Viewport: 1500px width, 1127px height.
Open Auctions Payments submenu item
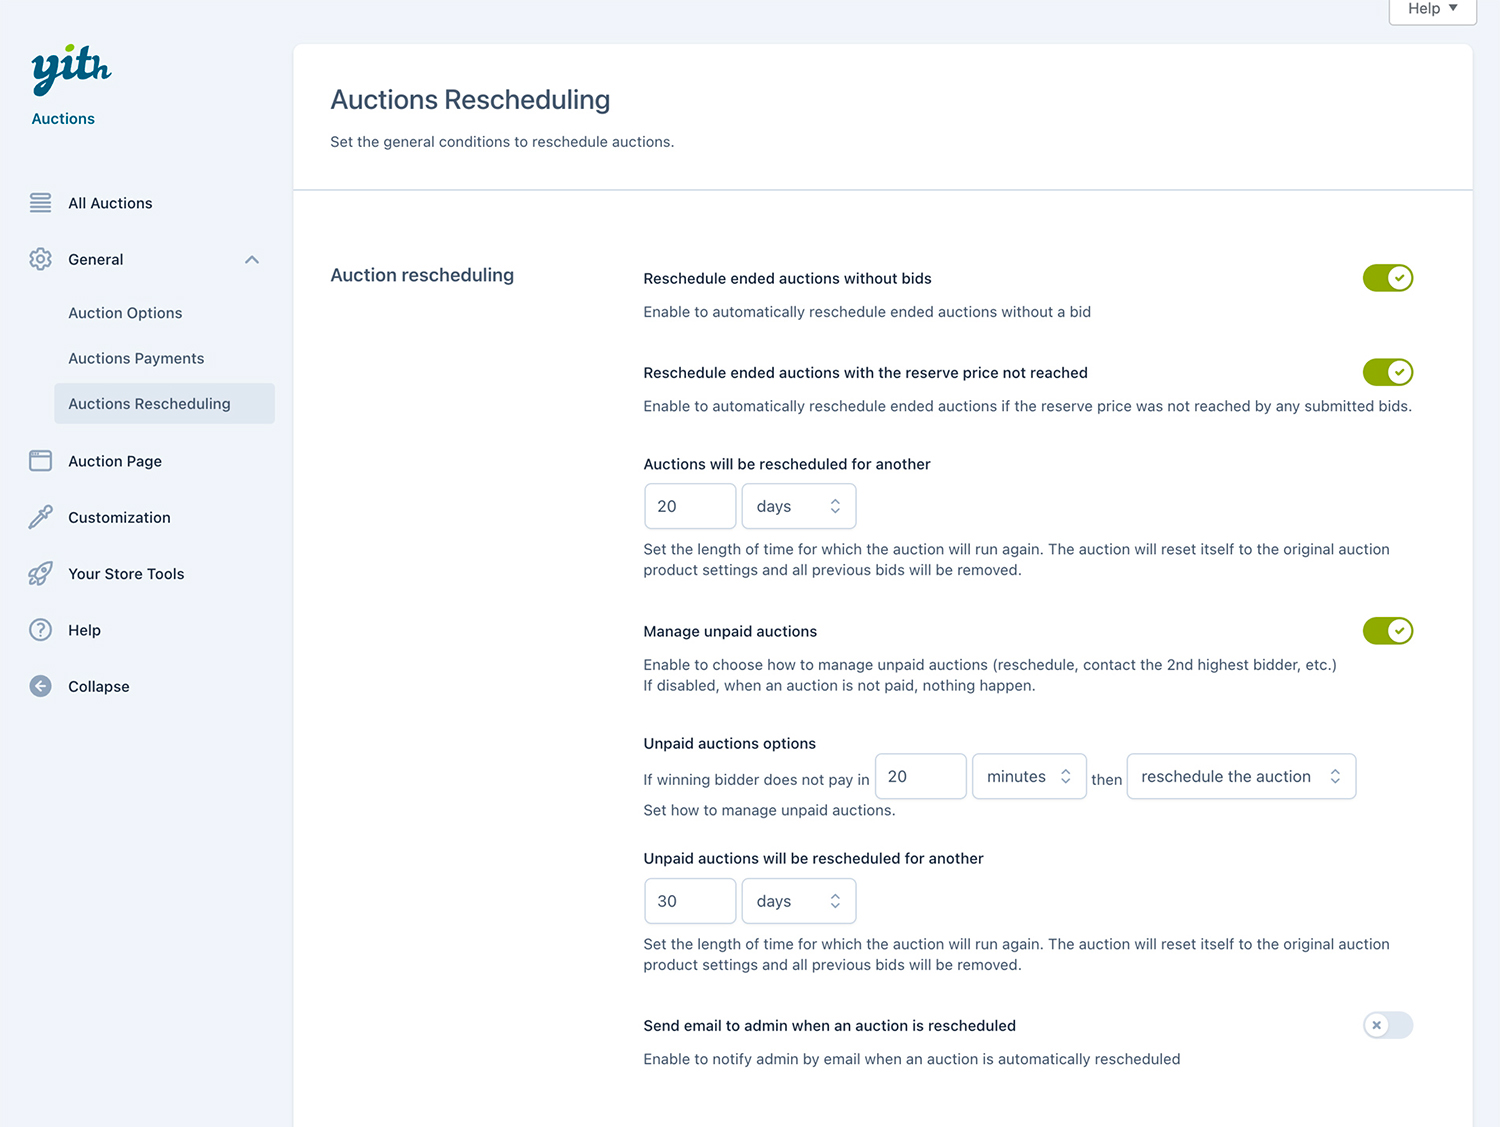pyautogui.click(x=136, y=358)
